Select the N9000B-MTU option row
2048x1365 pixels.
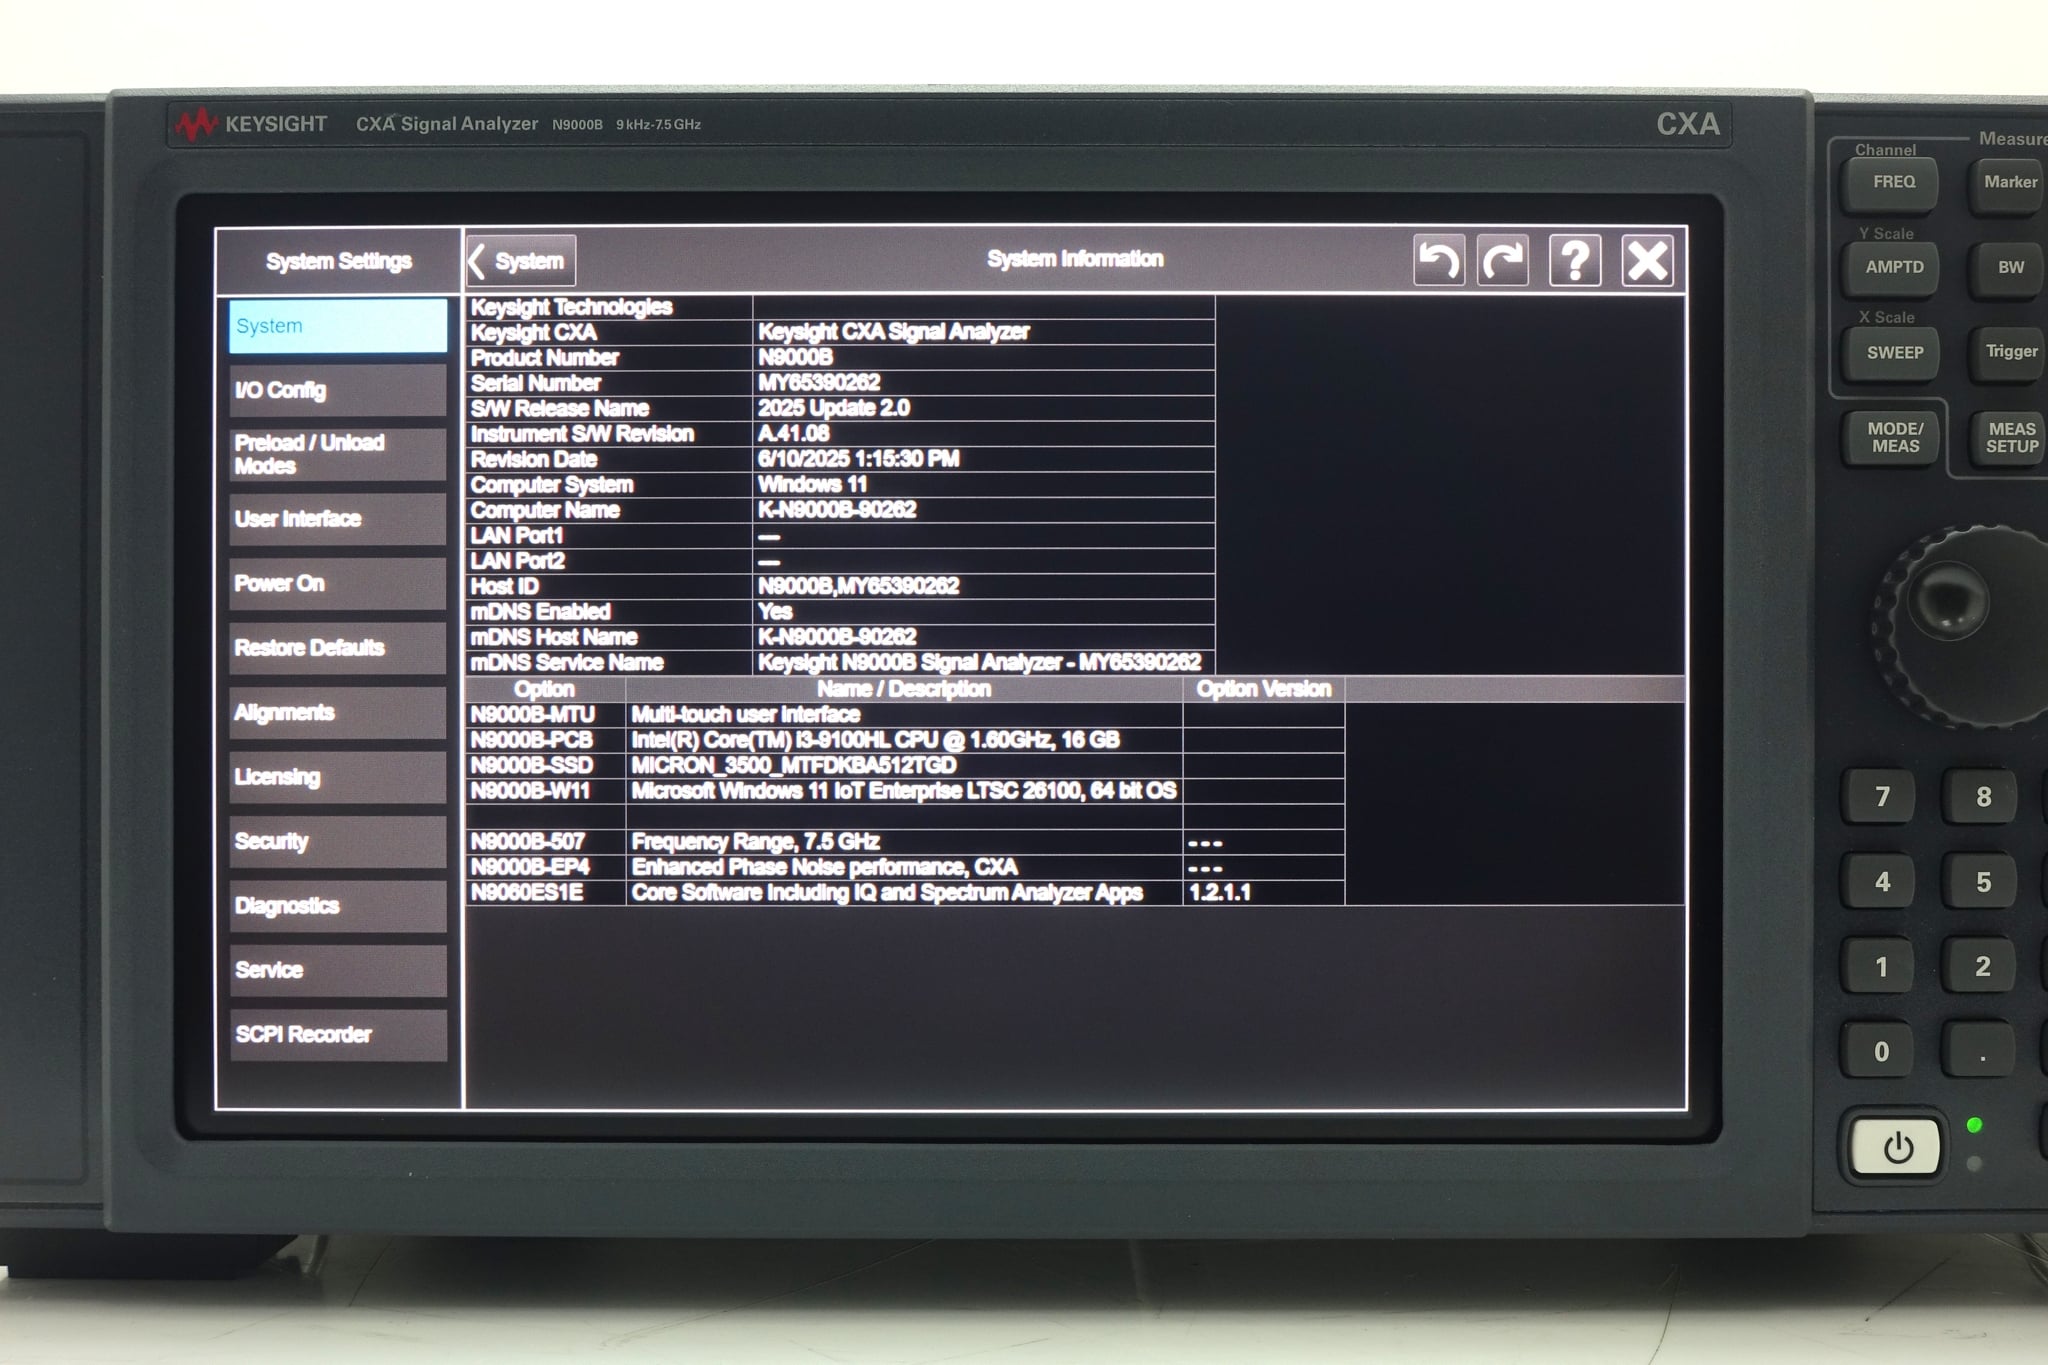(905, 715)
